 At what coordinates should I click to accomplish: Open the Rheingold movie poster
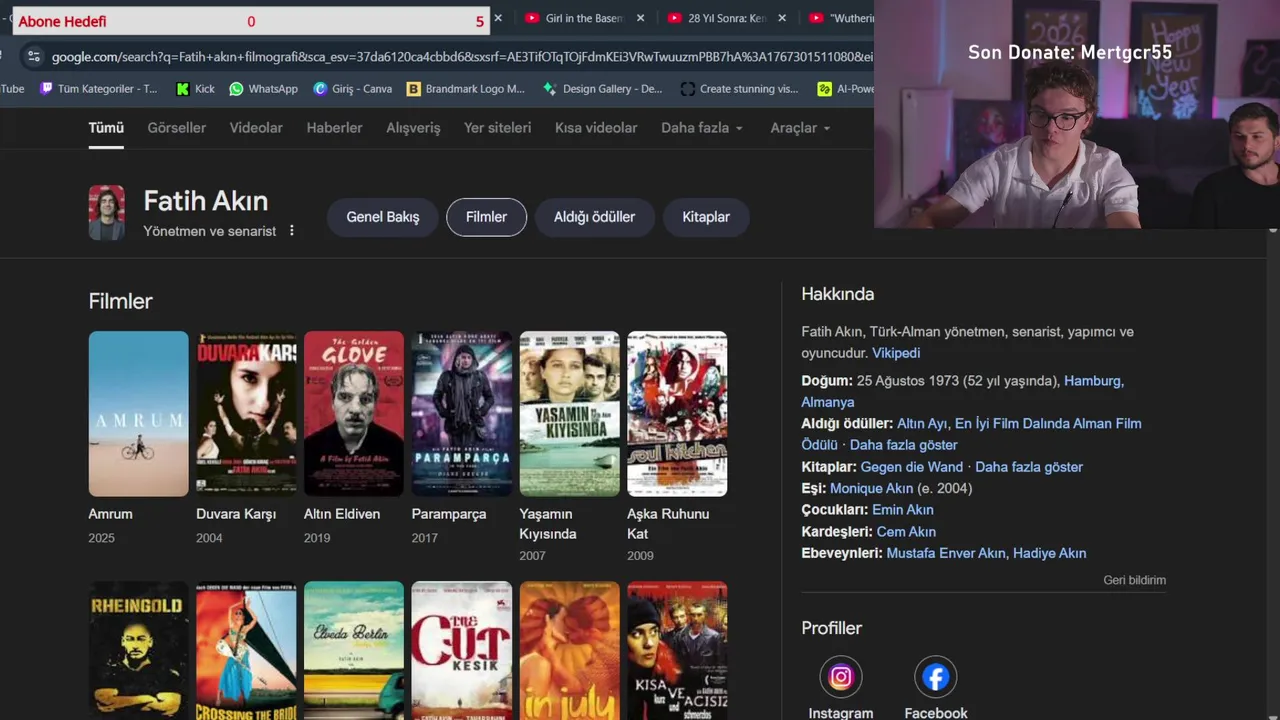tap(138, 651)
